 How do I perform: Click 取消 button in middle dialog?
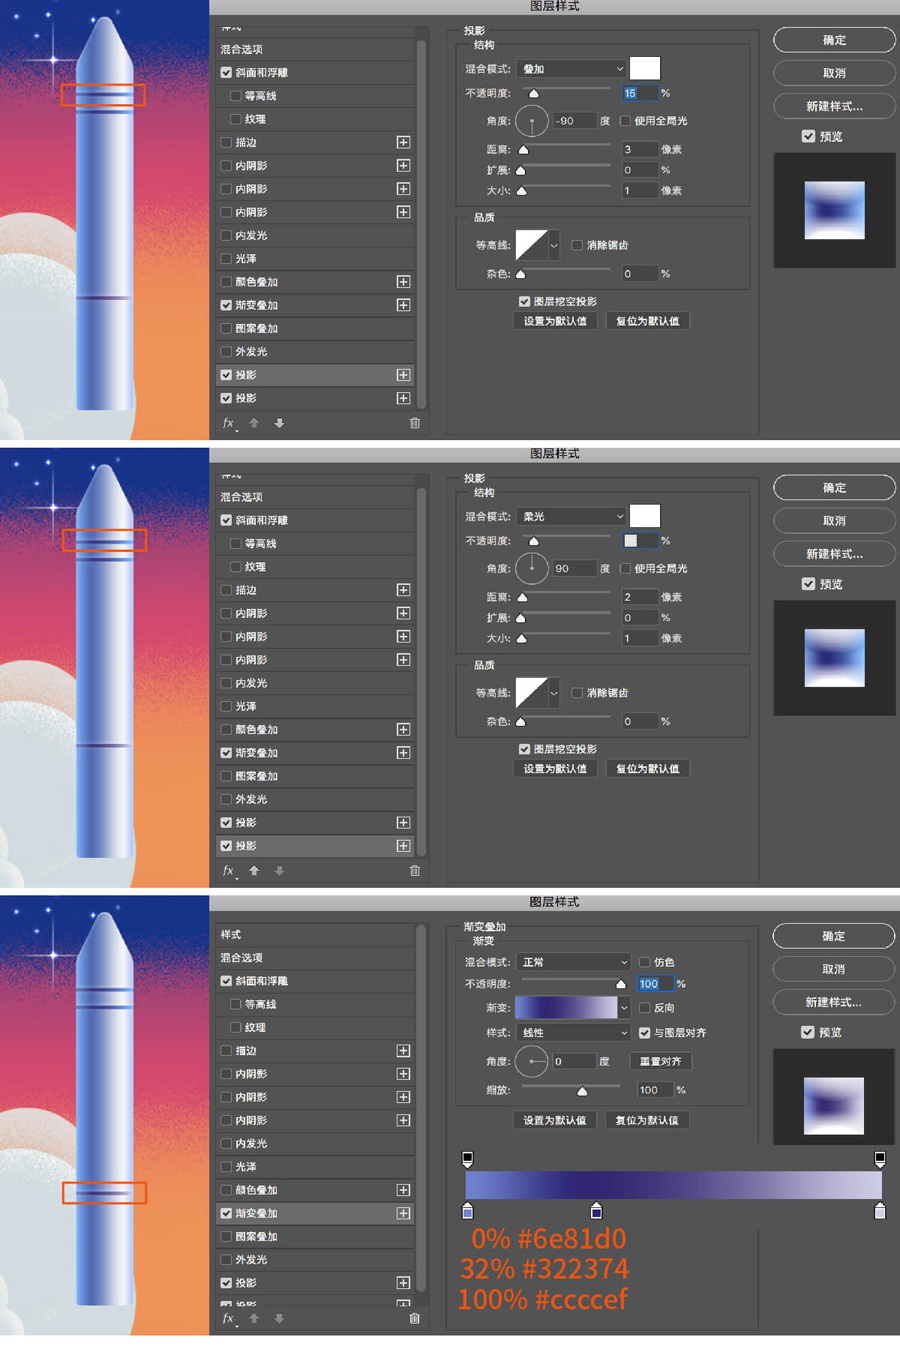(x=834, y=521)
